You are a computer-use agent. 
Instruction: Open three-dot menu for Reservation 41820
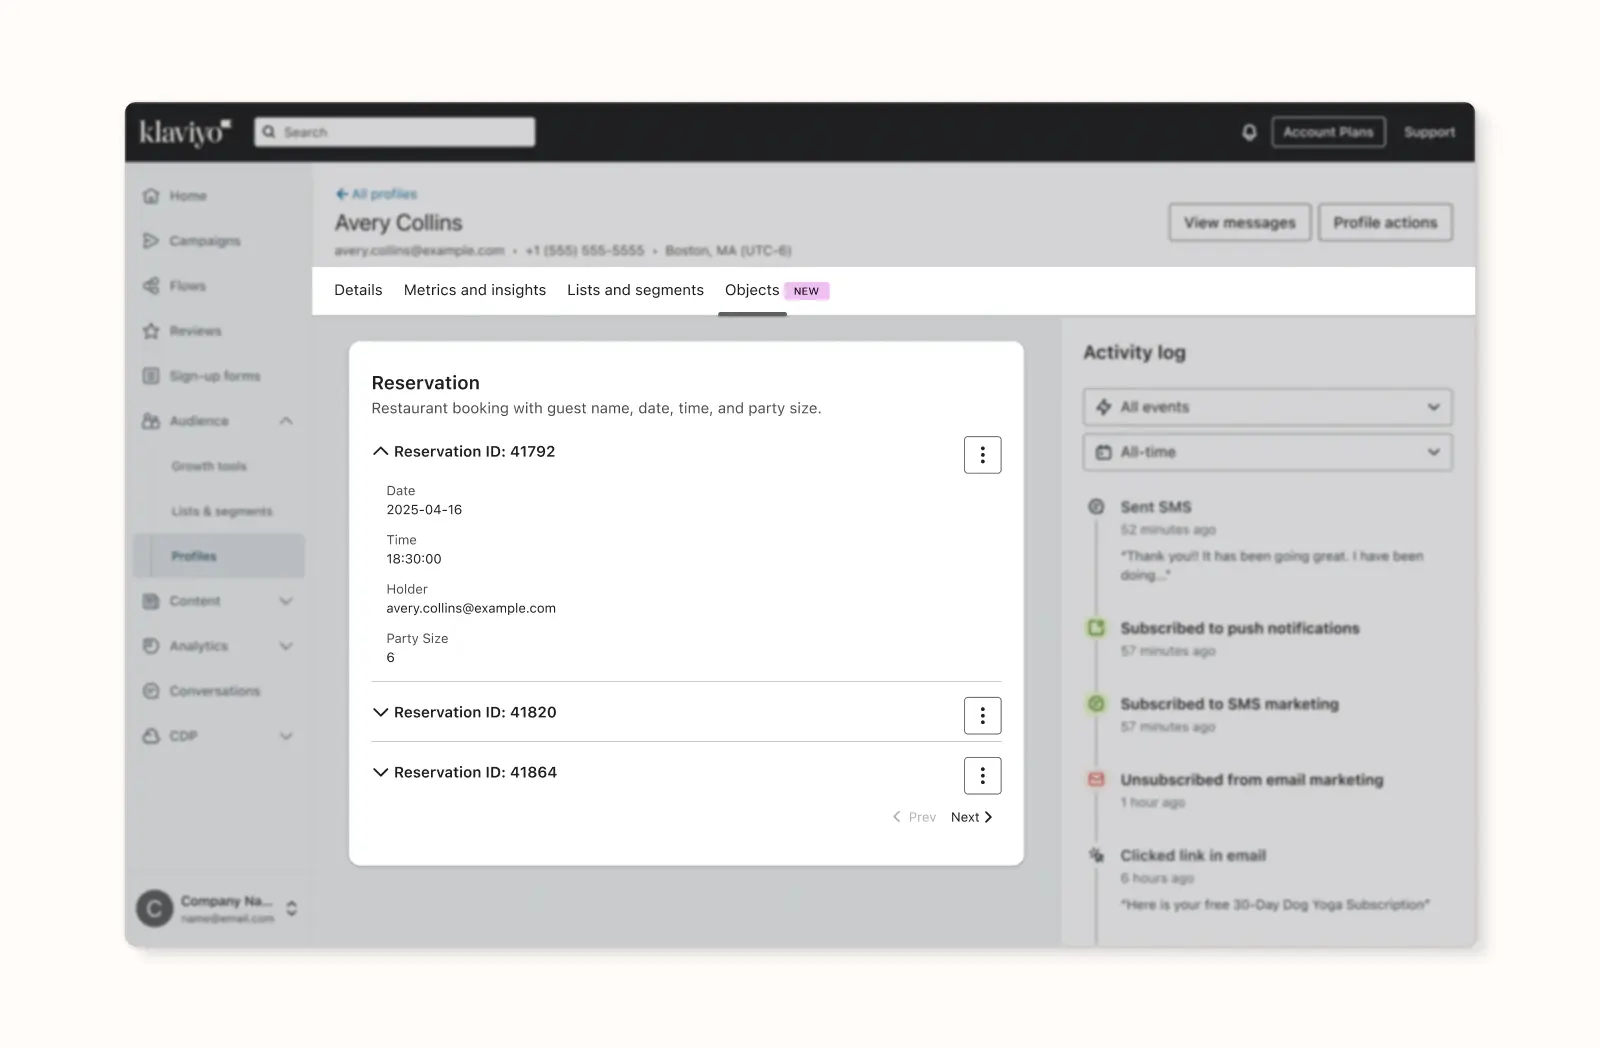[x=982, y=716]
